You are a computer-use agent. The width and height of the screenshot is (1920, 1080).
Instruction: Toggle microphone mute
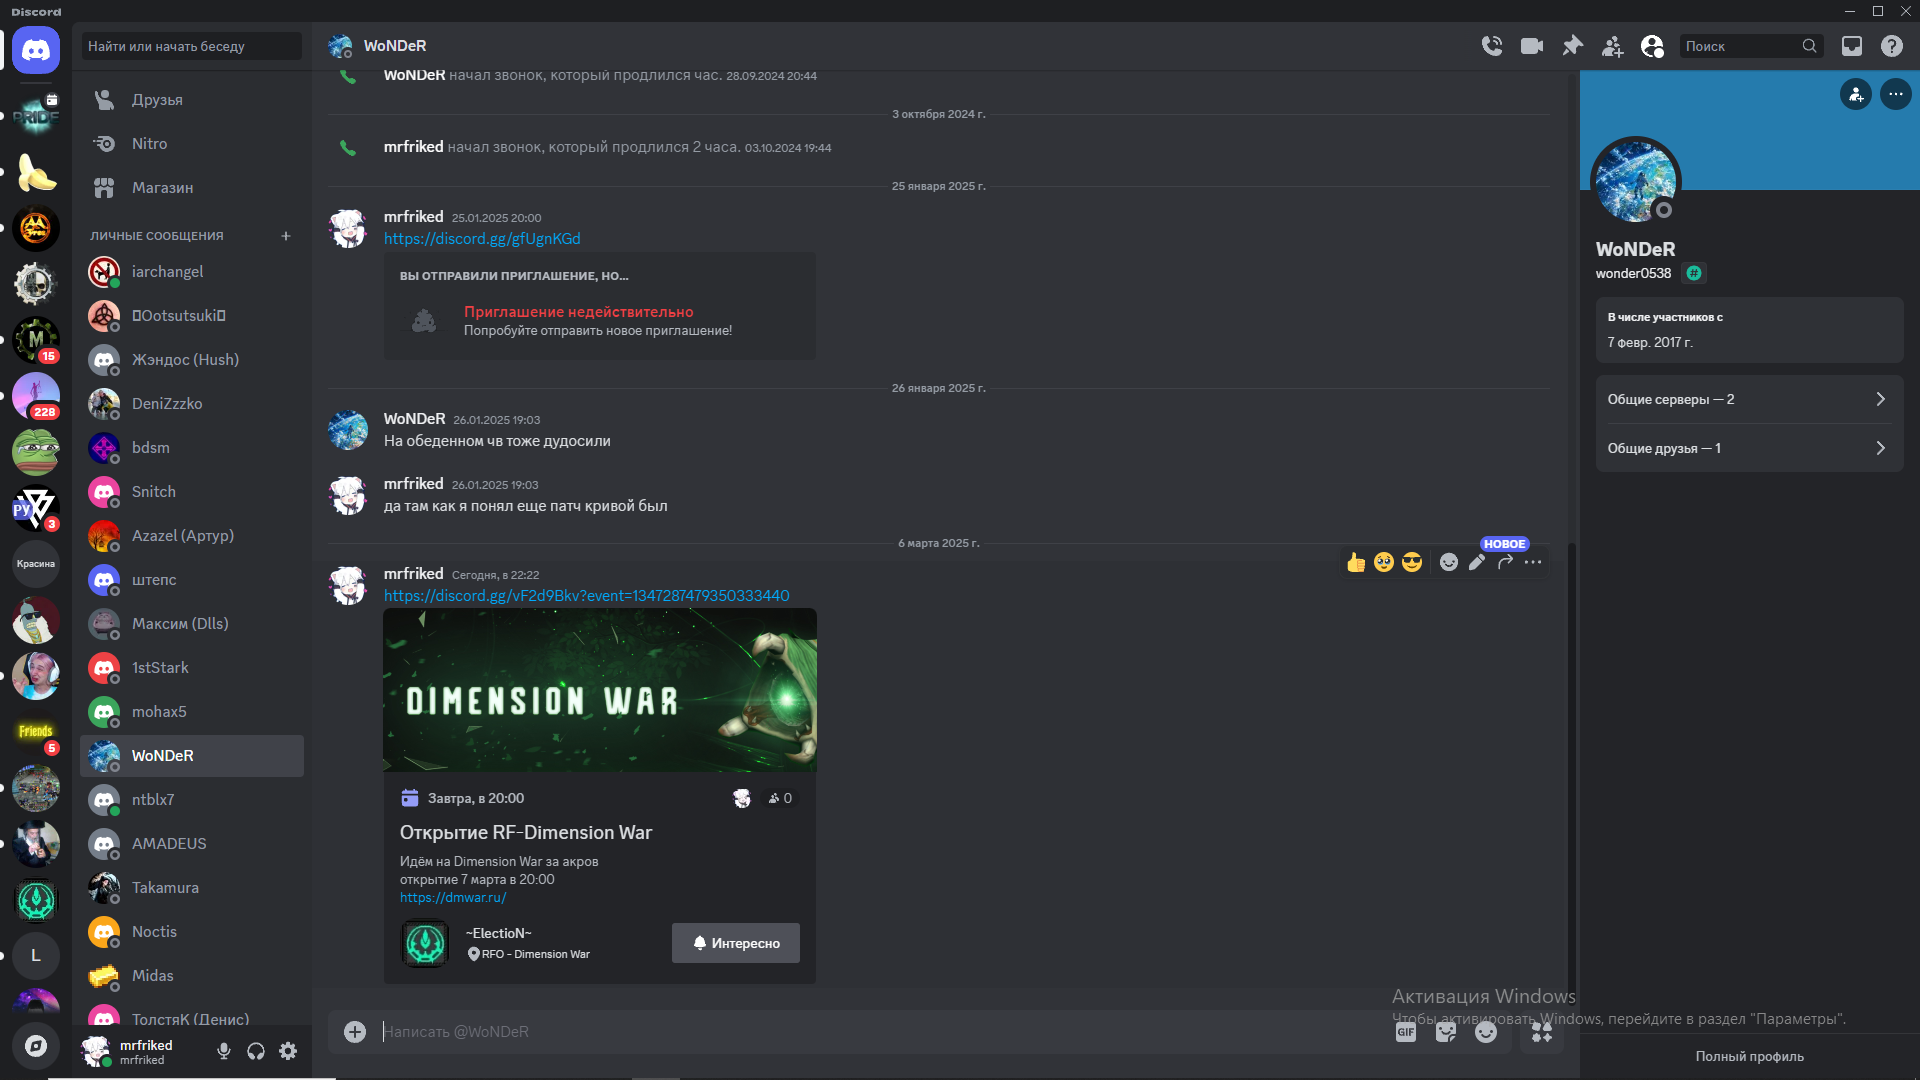[x=224, y=1051]
